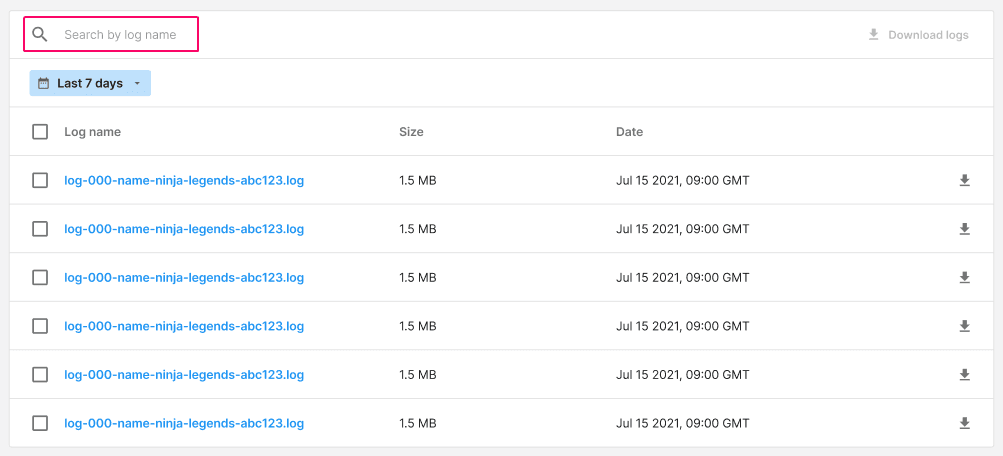This screenshot has height=456, width=1003.
Task: Click the dropdown arrow beside Last 7 days
Action: (x=137, y=84)
